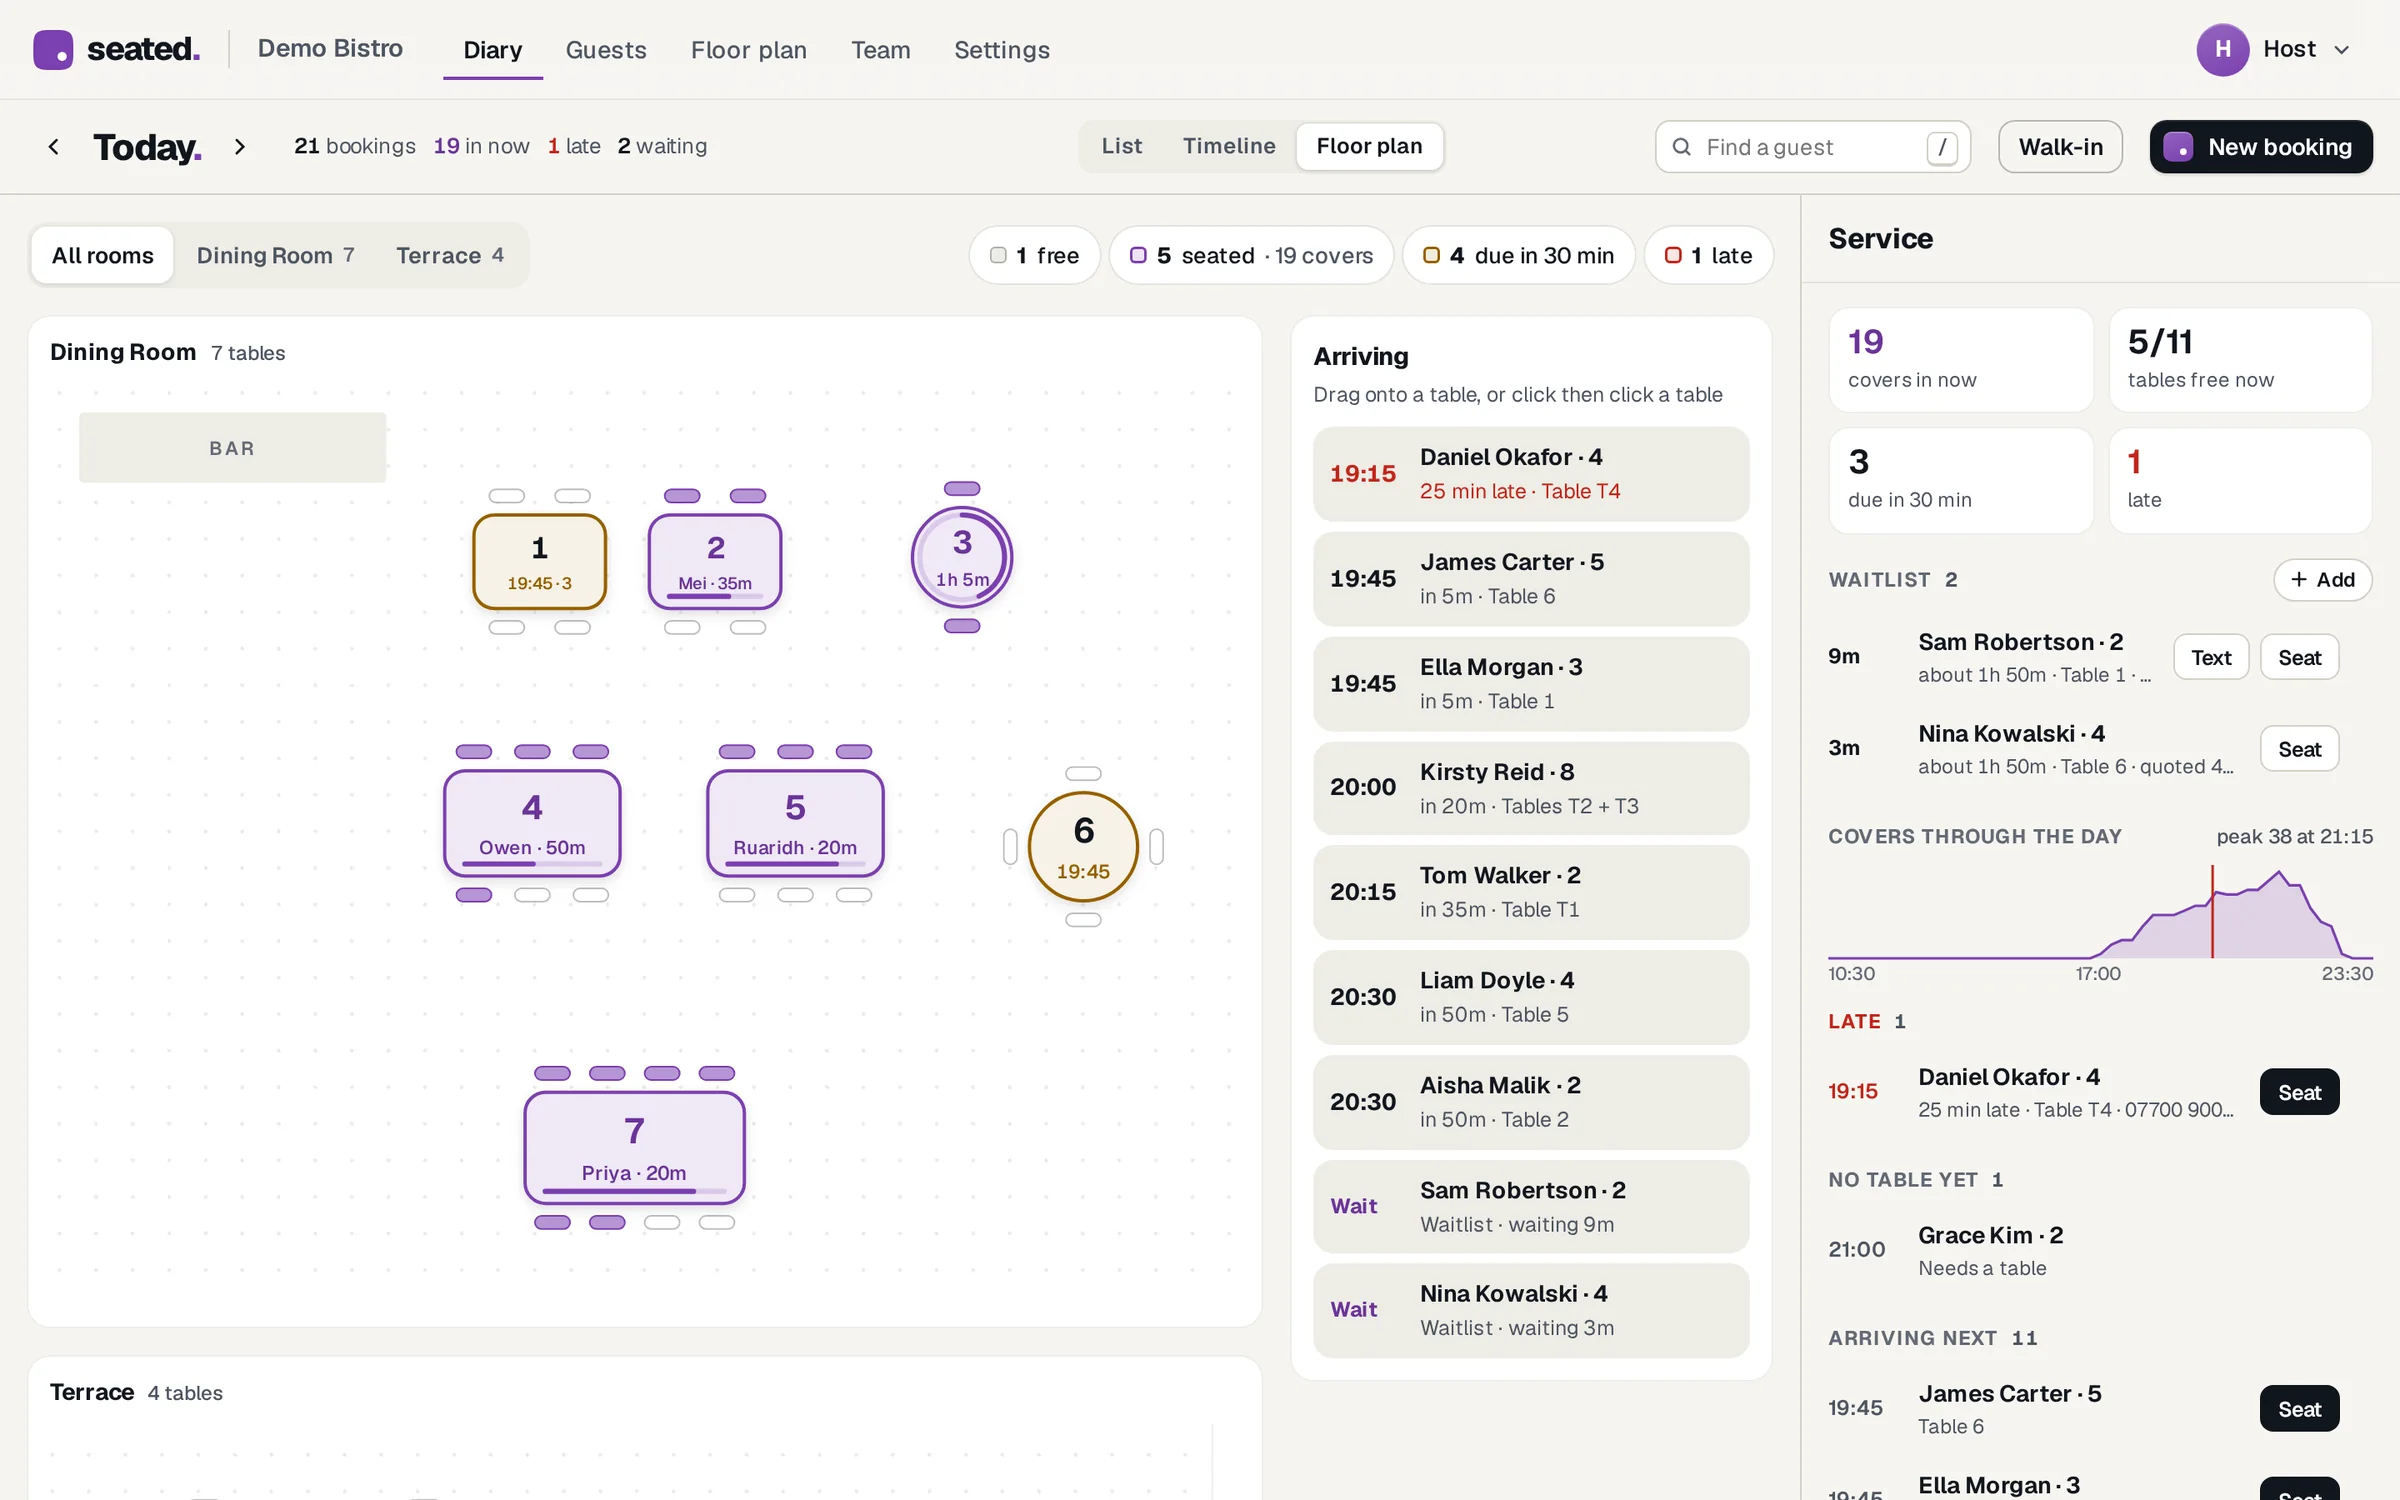
Task: Switch to List view
Action: 1121,147
